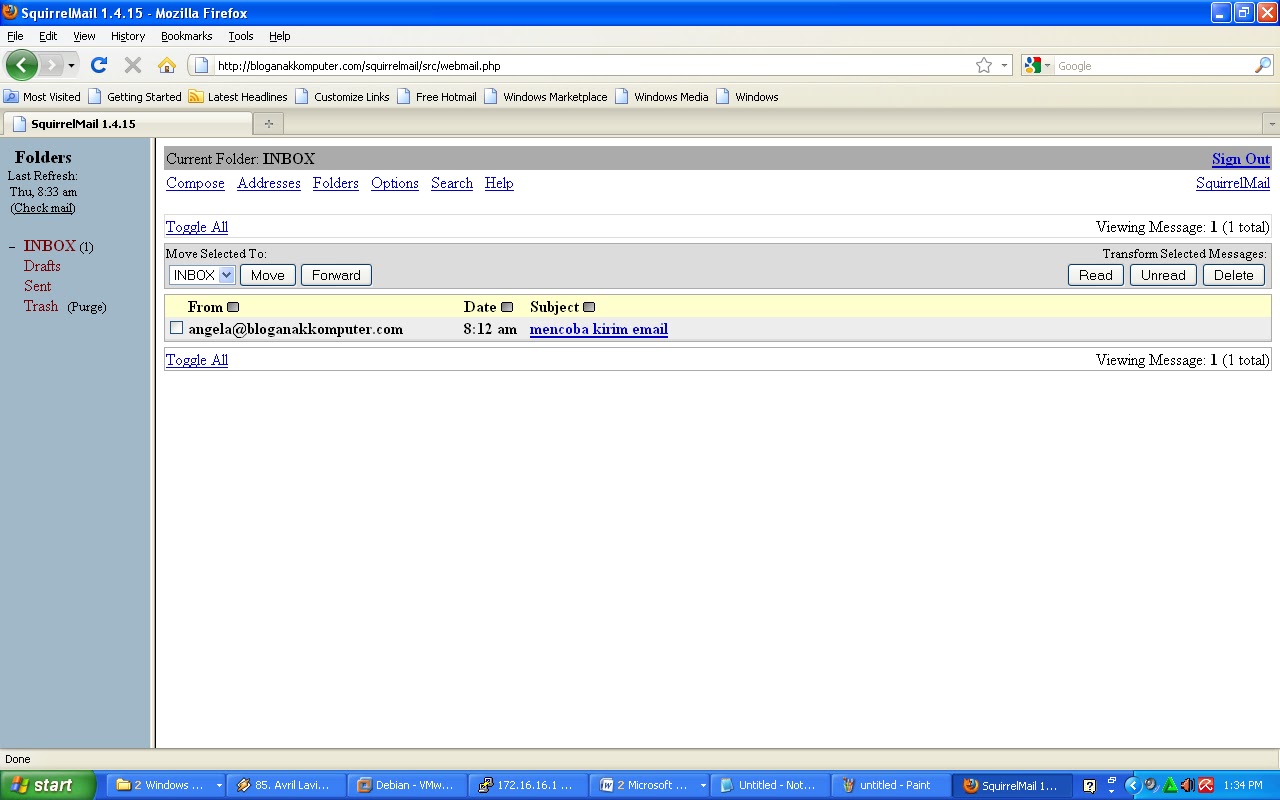Image resolution: width=1280 pixels, height=800 pixels.
Task: Collapse the INBOX folder tree with minus
Action: click(12, 246)
